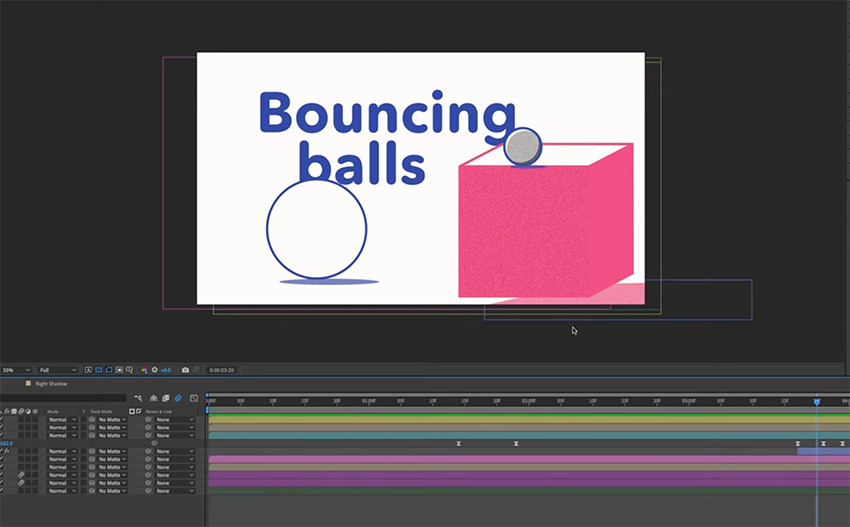Click first matte icon beside Track Matte header

132,411
